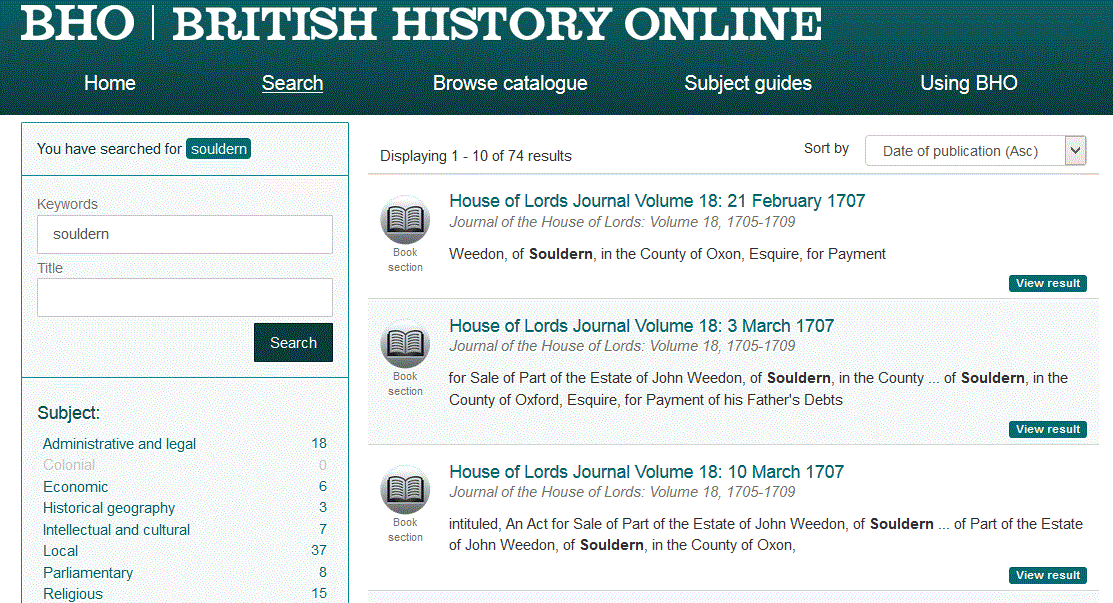Click 'Journal of the House of Lords' subtitle under 3 March
Viewport: 1113px width, 603px height.
[622, 346]
